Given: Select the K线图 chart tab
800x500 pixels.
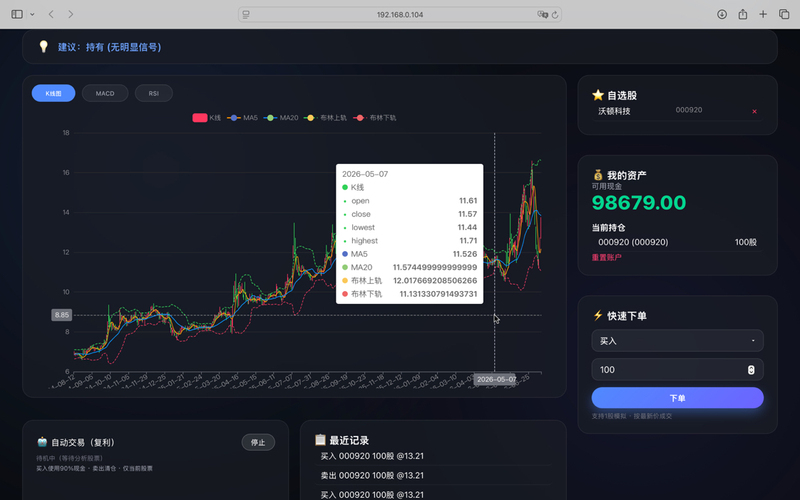Looking at the screenshot, I should pyautogui.click(x=54, y=93).
